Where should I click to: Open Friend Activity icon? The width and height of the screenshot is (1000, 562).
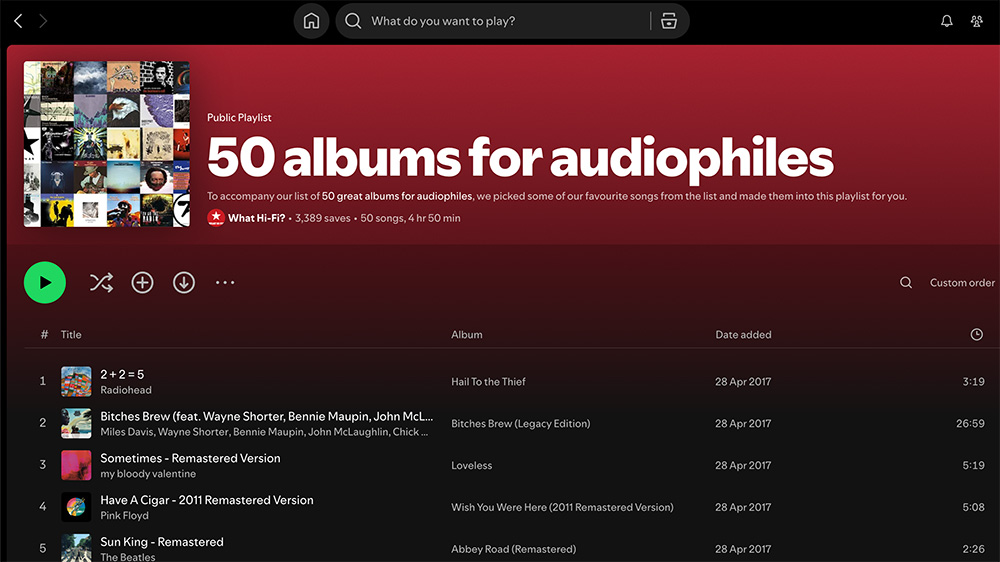tap(977, 21)
